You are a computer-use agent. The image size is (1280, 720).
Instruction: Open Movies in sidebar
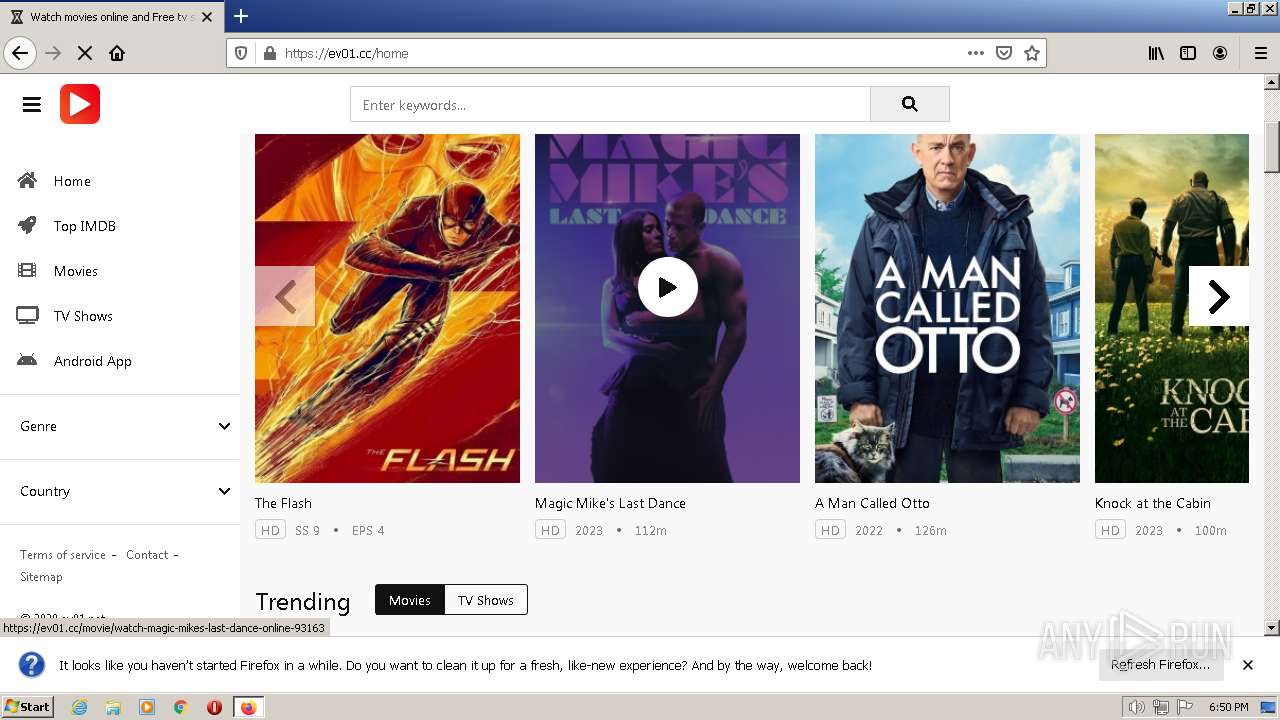pyautogui.click(x=76, y=271)
